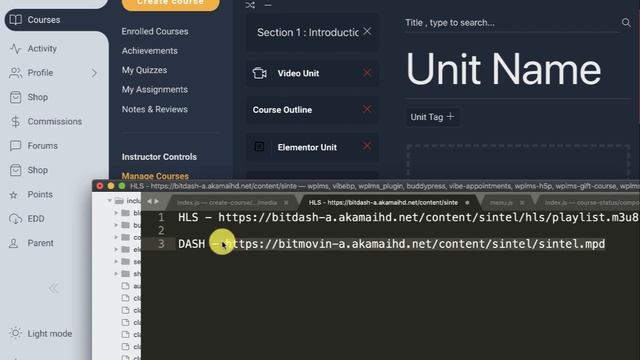Expand the Profile submenu chevron
This screenshot has width=640, height=360.
pos(94,73)
